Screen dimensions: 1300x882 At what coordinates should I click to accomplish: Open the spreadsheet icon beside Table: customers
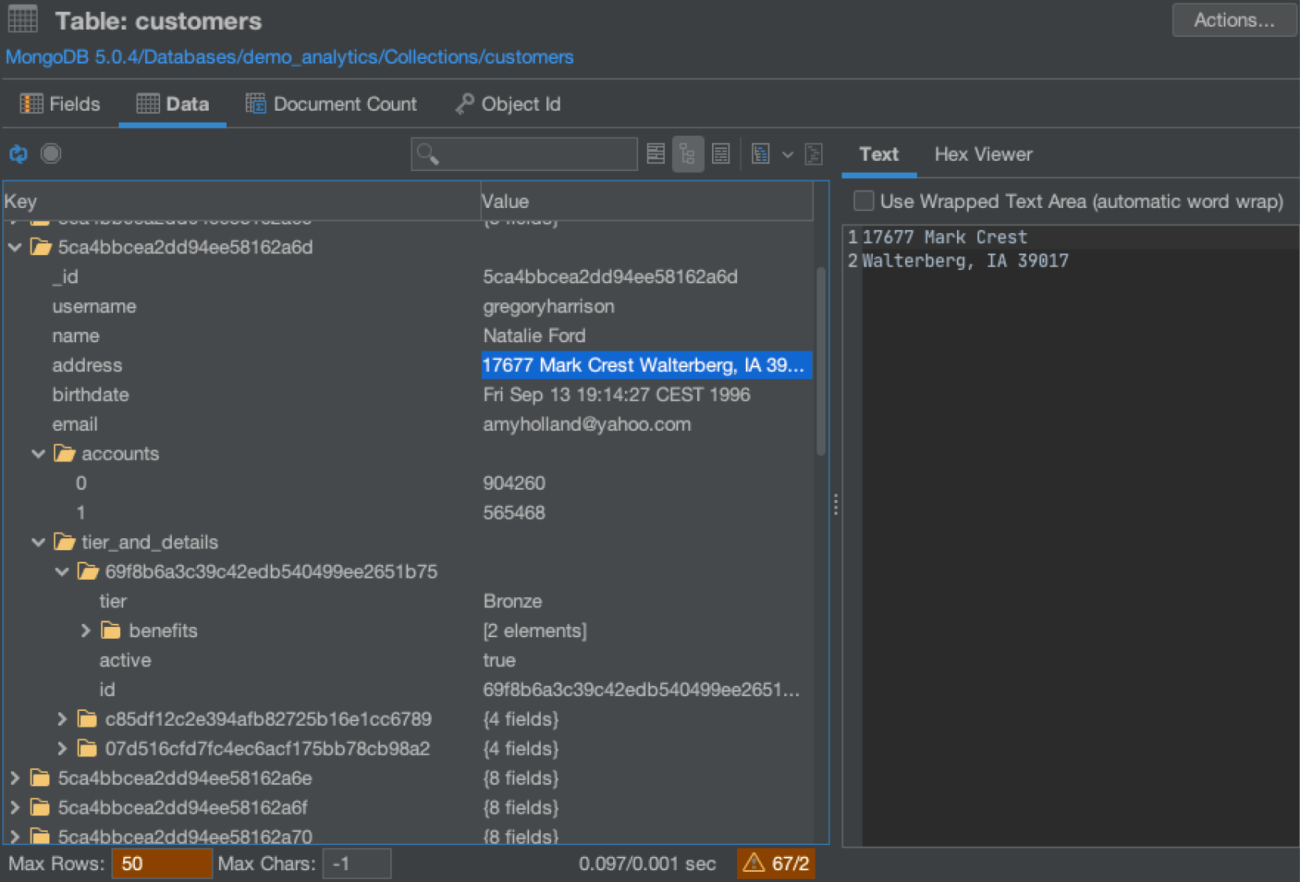tap(22, 20)
